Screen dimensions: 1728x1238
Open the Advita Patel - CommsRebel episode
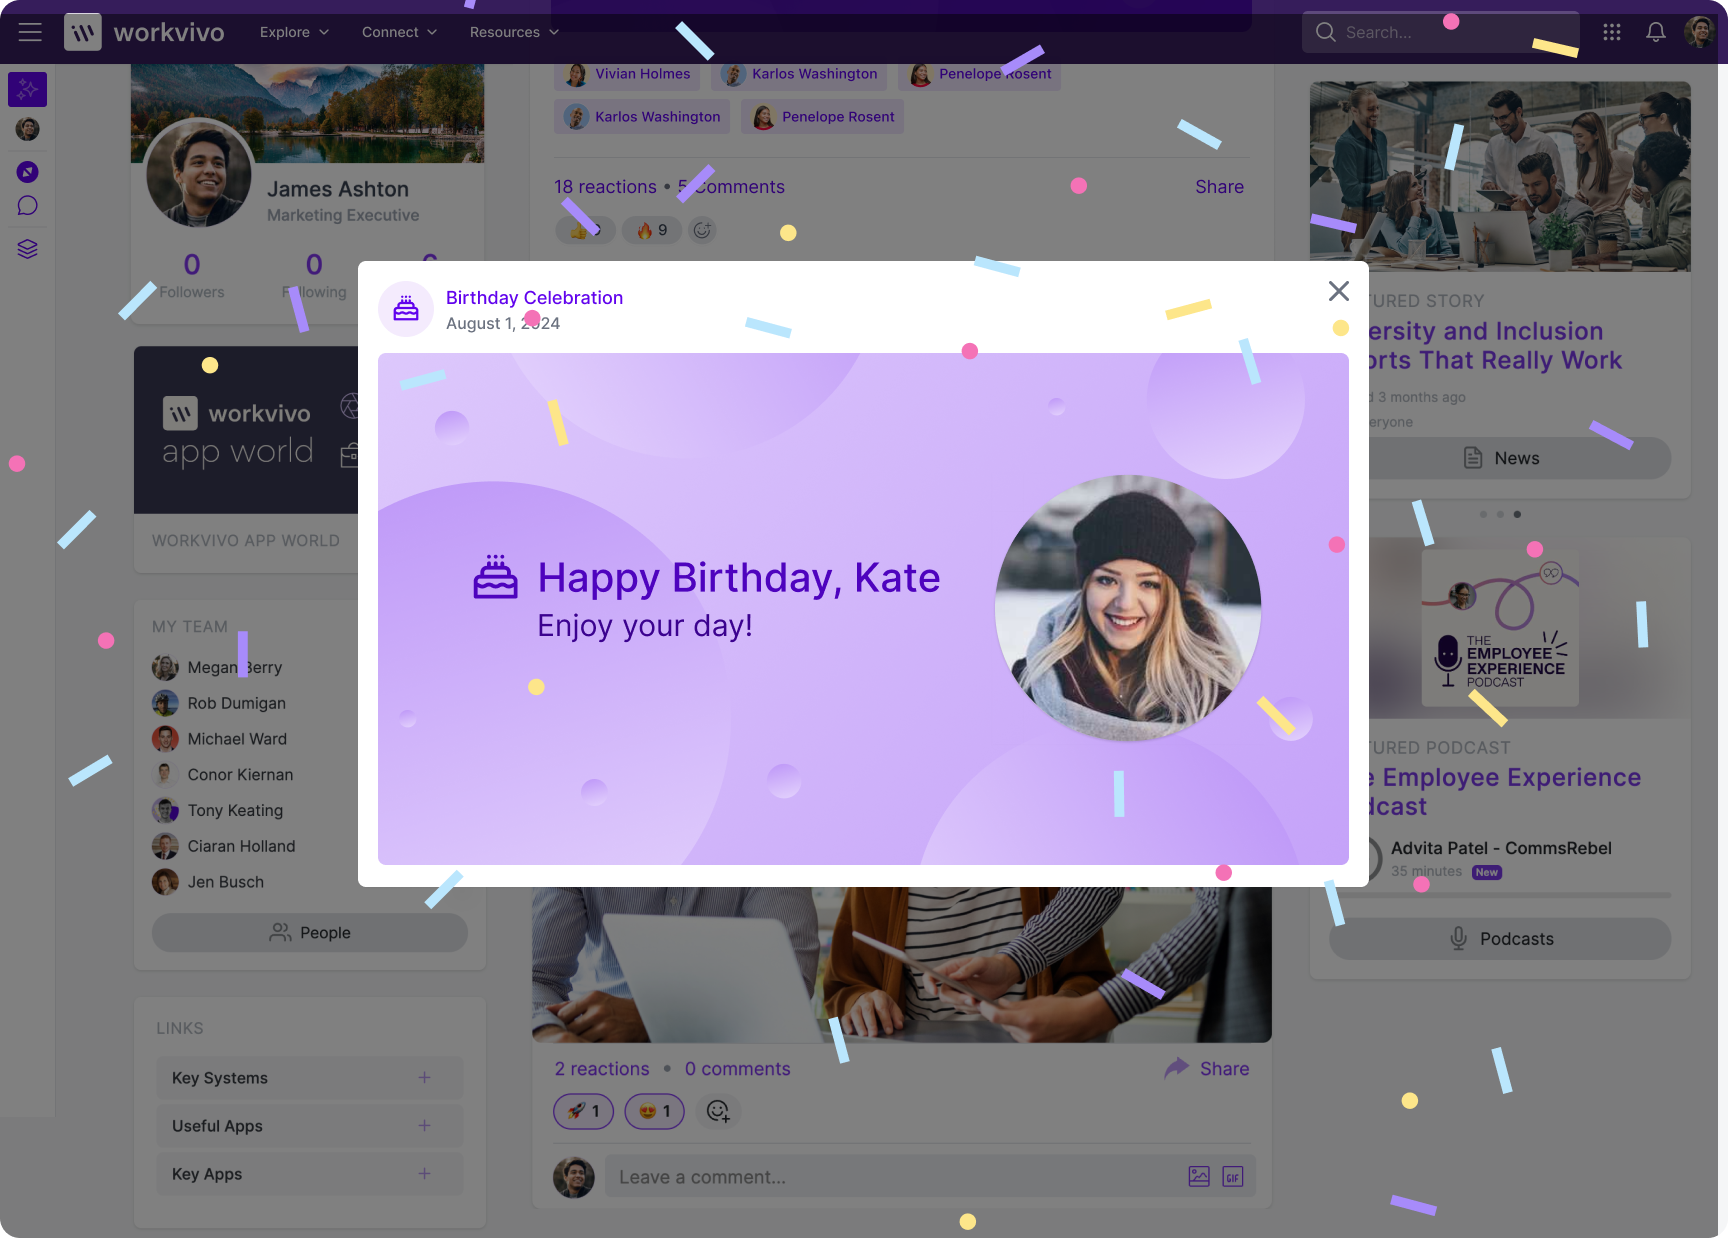point(1501,848)
